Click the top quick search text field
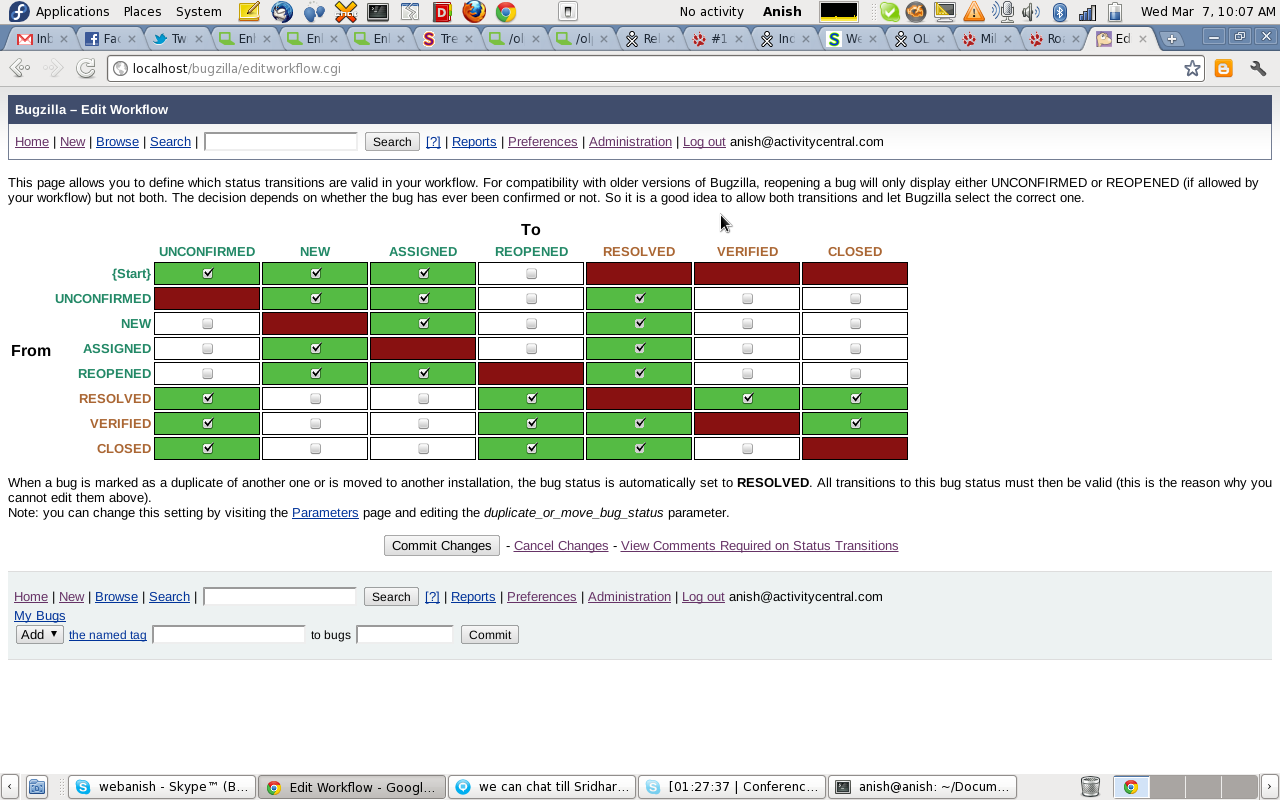 tap(280, 142)
